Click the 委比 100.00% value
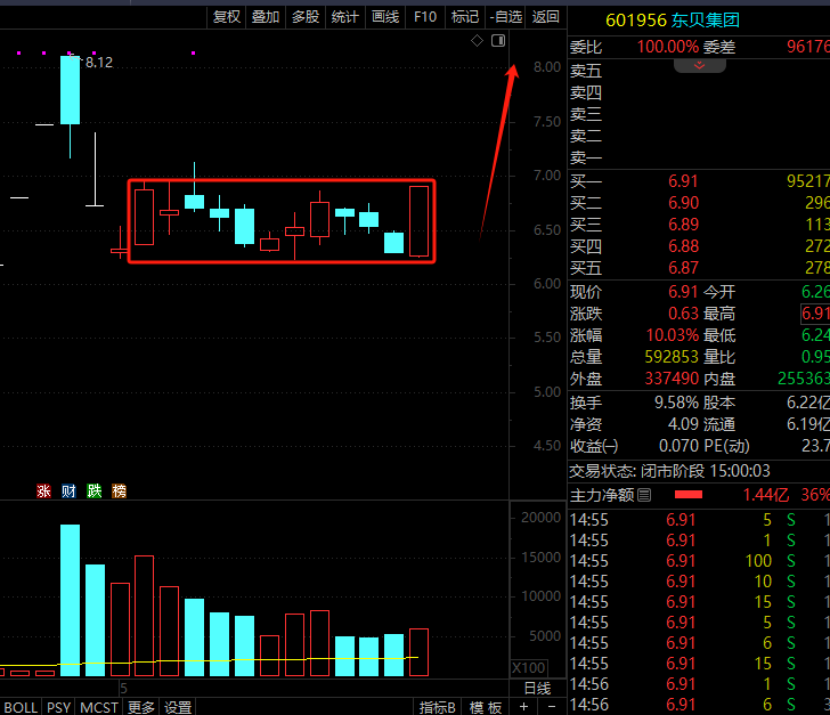The height and width of the screenshot is (715, 830). pyautogui.click(x=667, y=47)
